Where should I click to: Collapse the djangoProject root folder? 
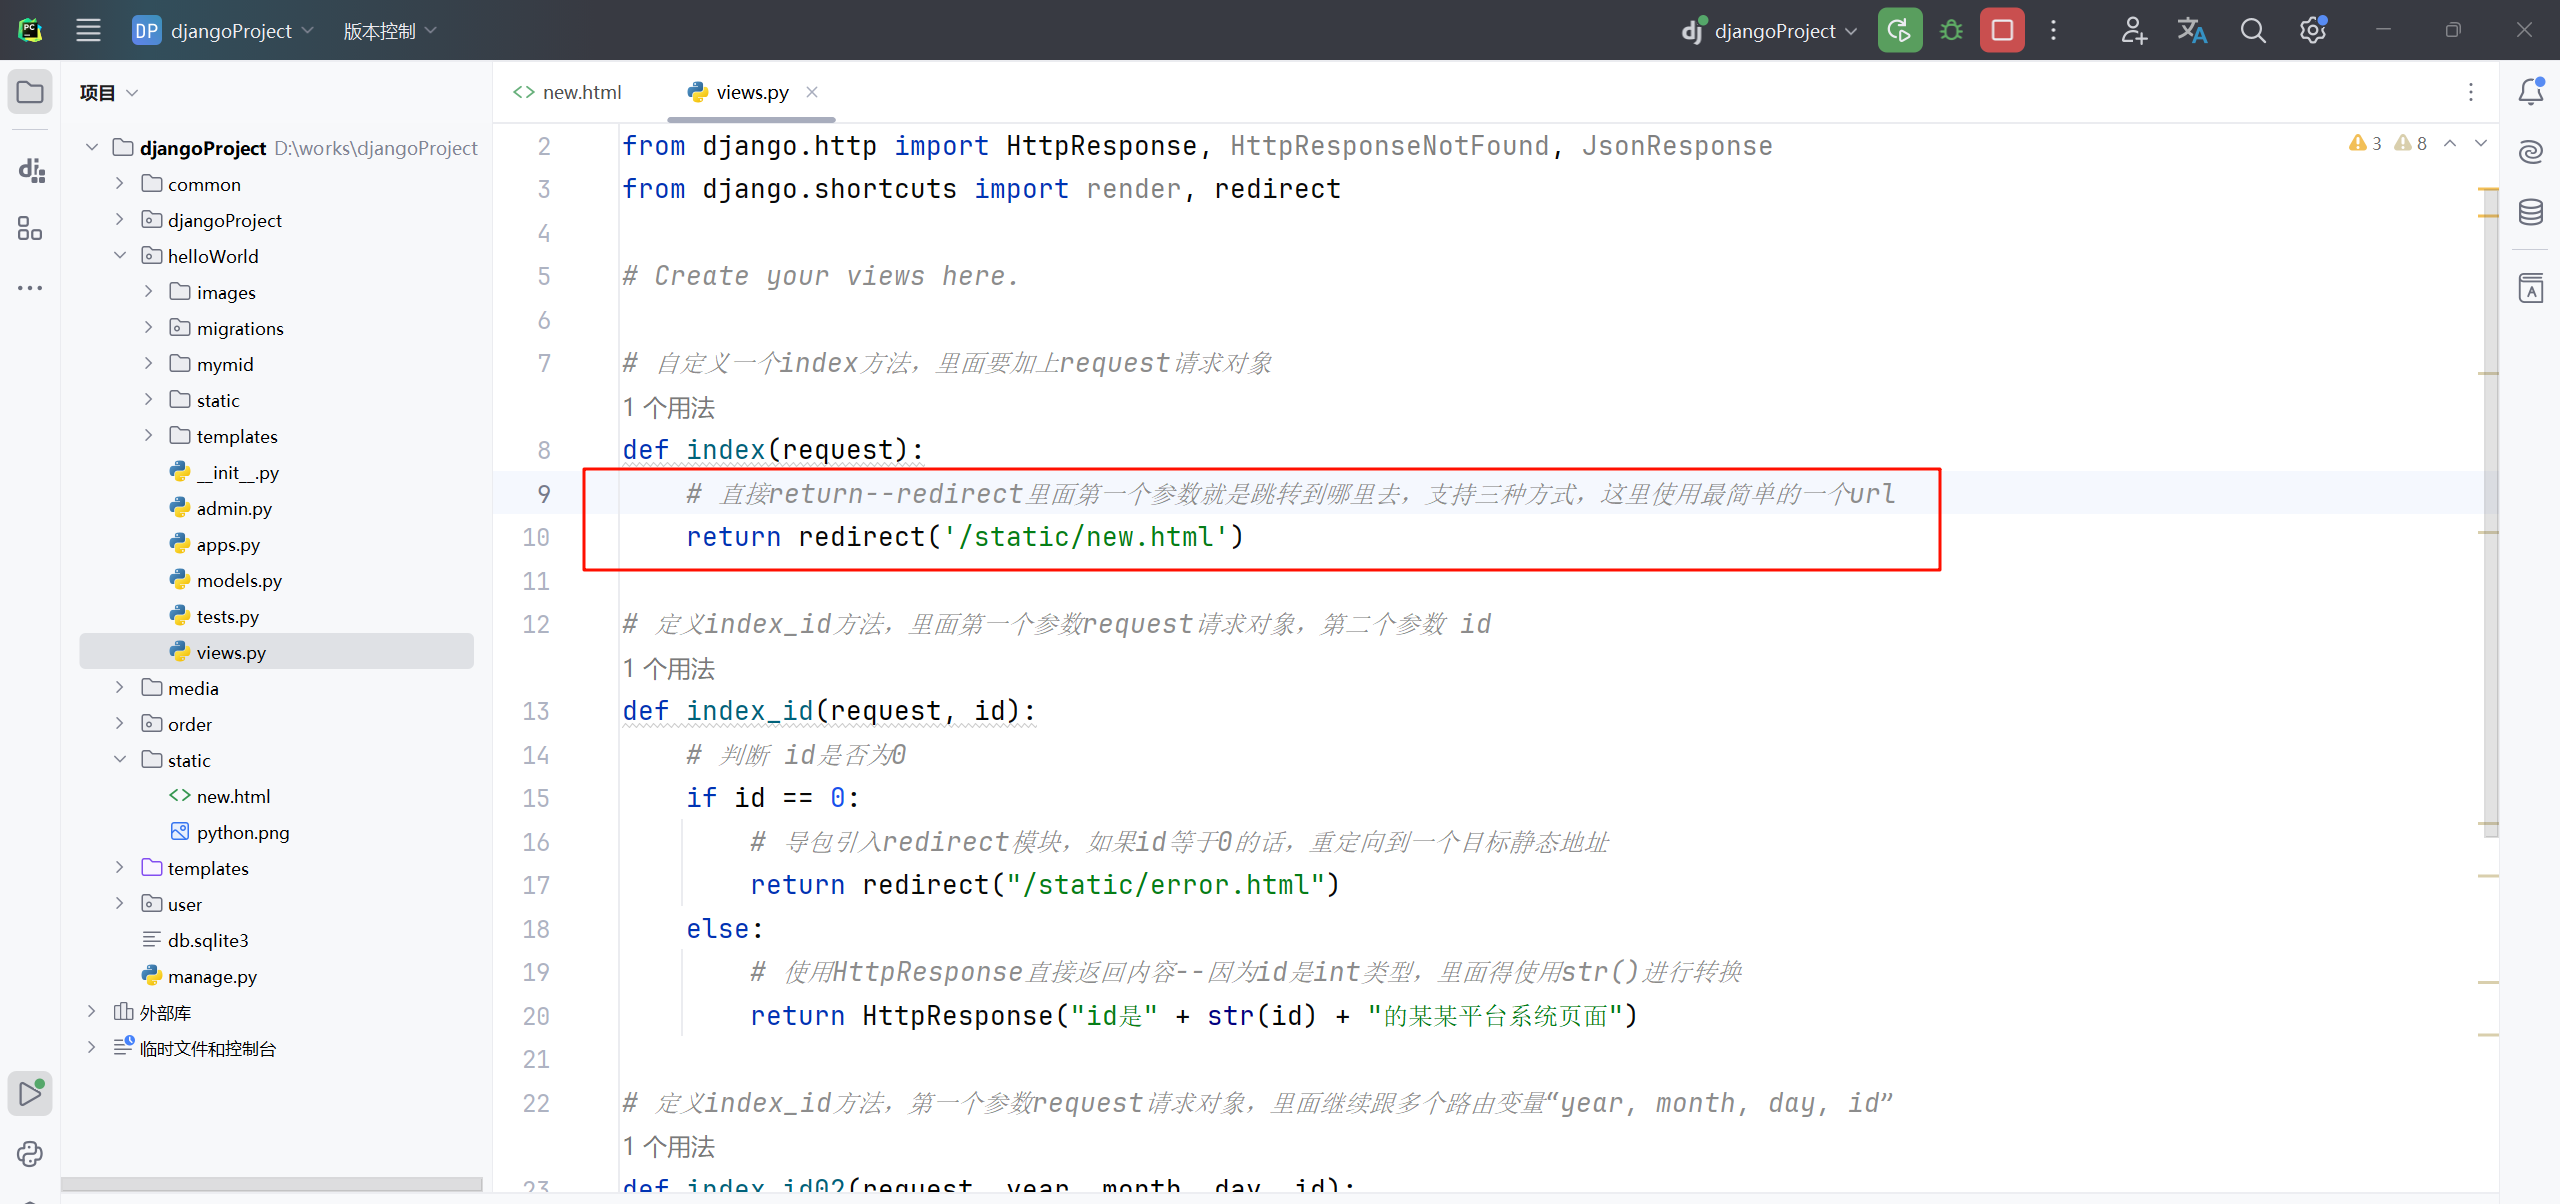(x=92, y=148)
